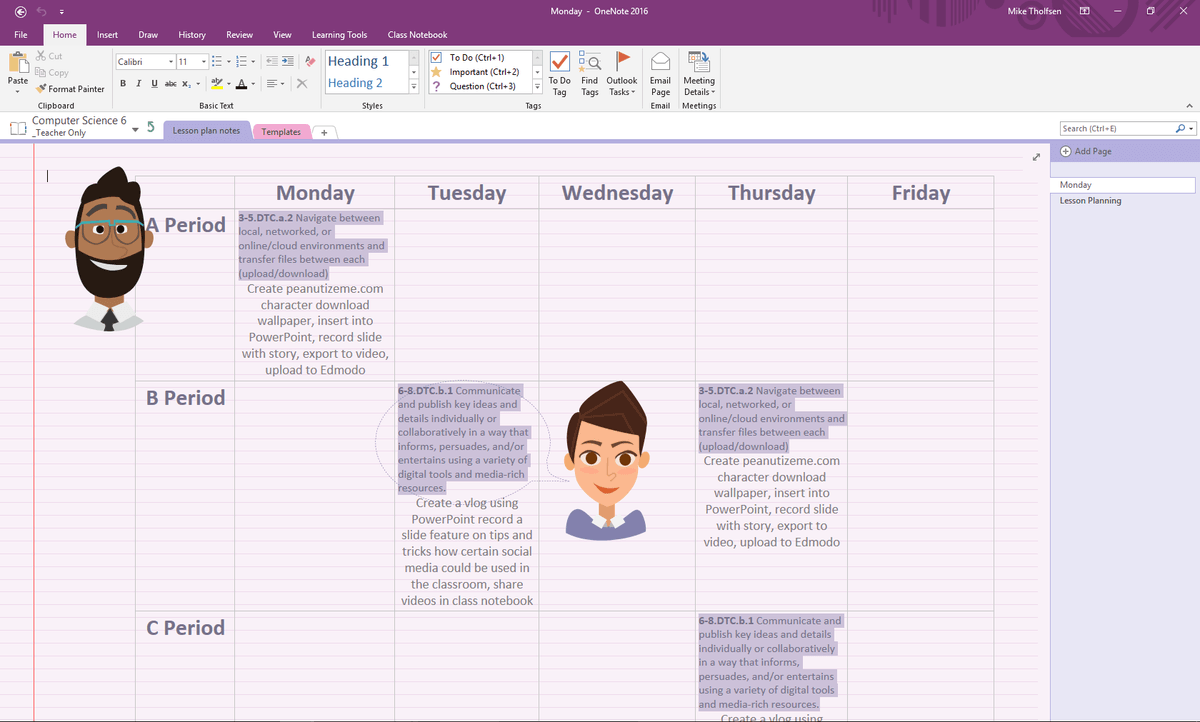Open the Outlook Tasks flag menu
Image resolution: width=1200 pixels, height=722 pixels.
(x=622, y=73)
